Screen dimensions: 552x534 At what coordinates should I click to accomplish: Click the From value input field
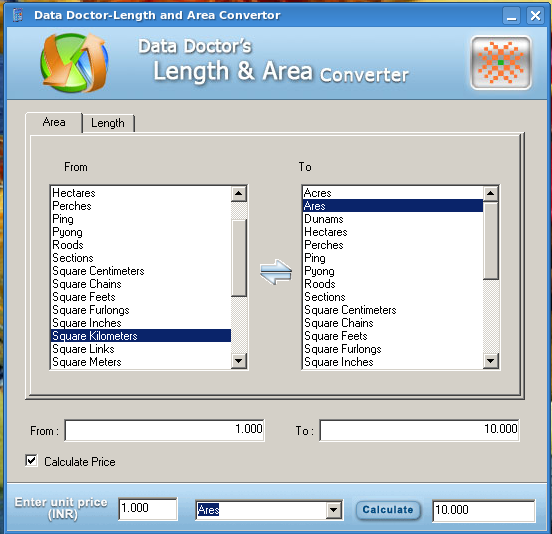(164, 430)
